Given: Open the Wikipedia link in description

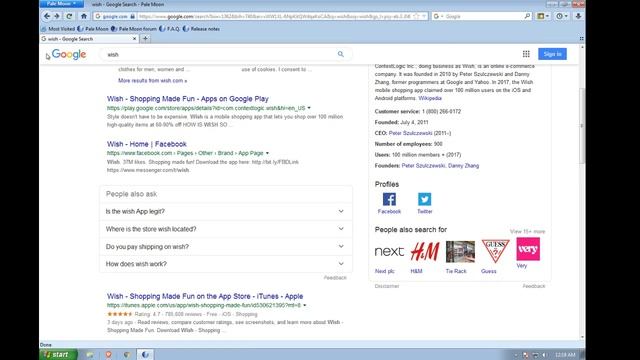Looking at the screenshot, I should [430, 98].
